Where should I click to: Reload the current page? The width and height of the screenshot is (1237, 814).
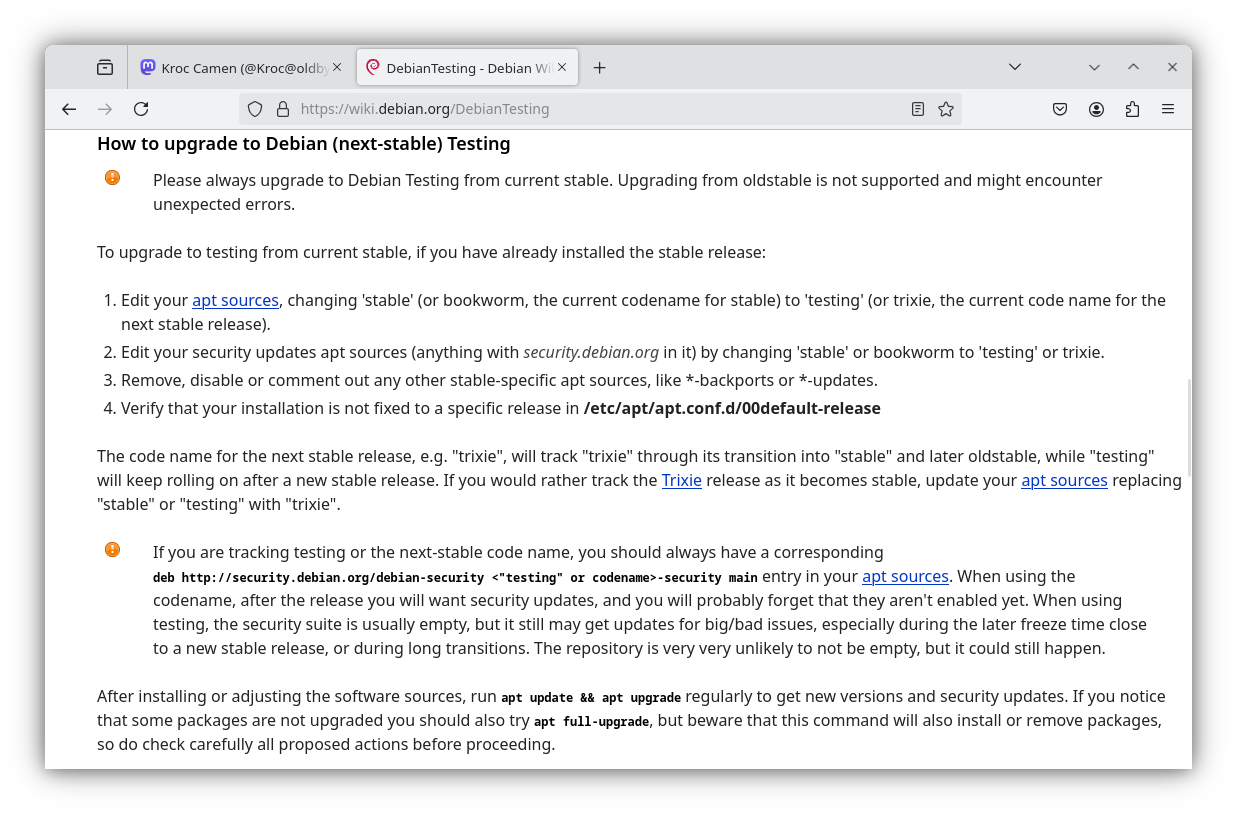point(141,109)
